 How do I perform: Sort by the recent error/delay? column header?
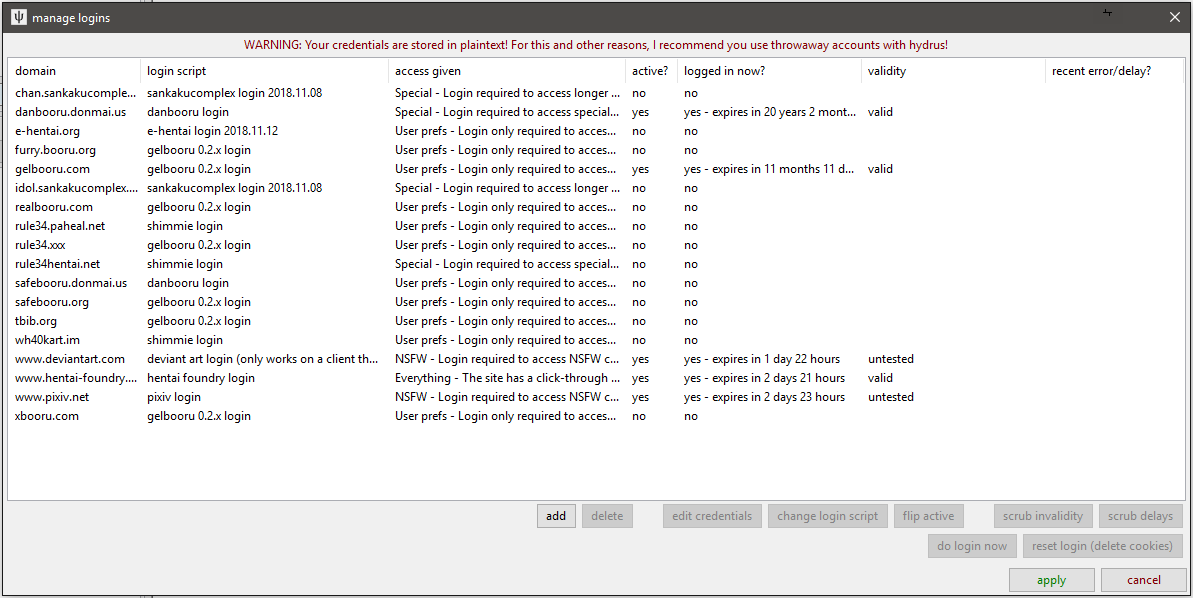coord(1115,71)
